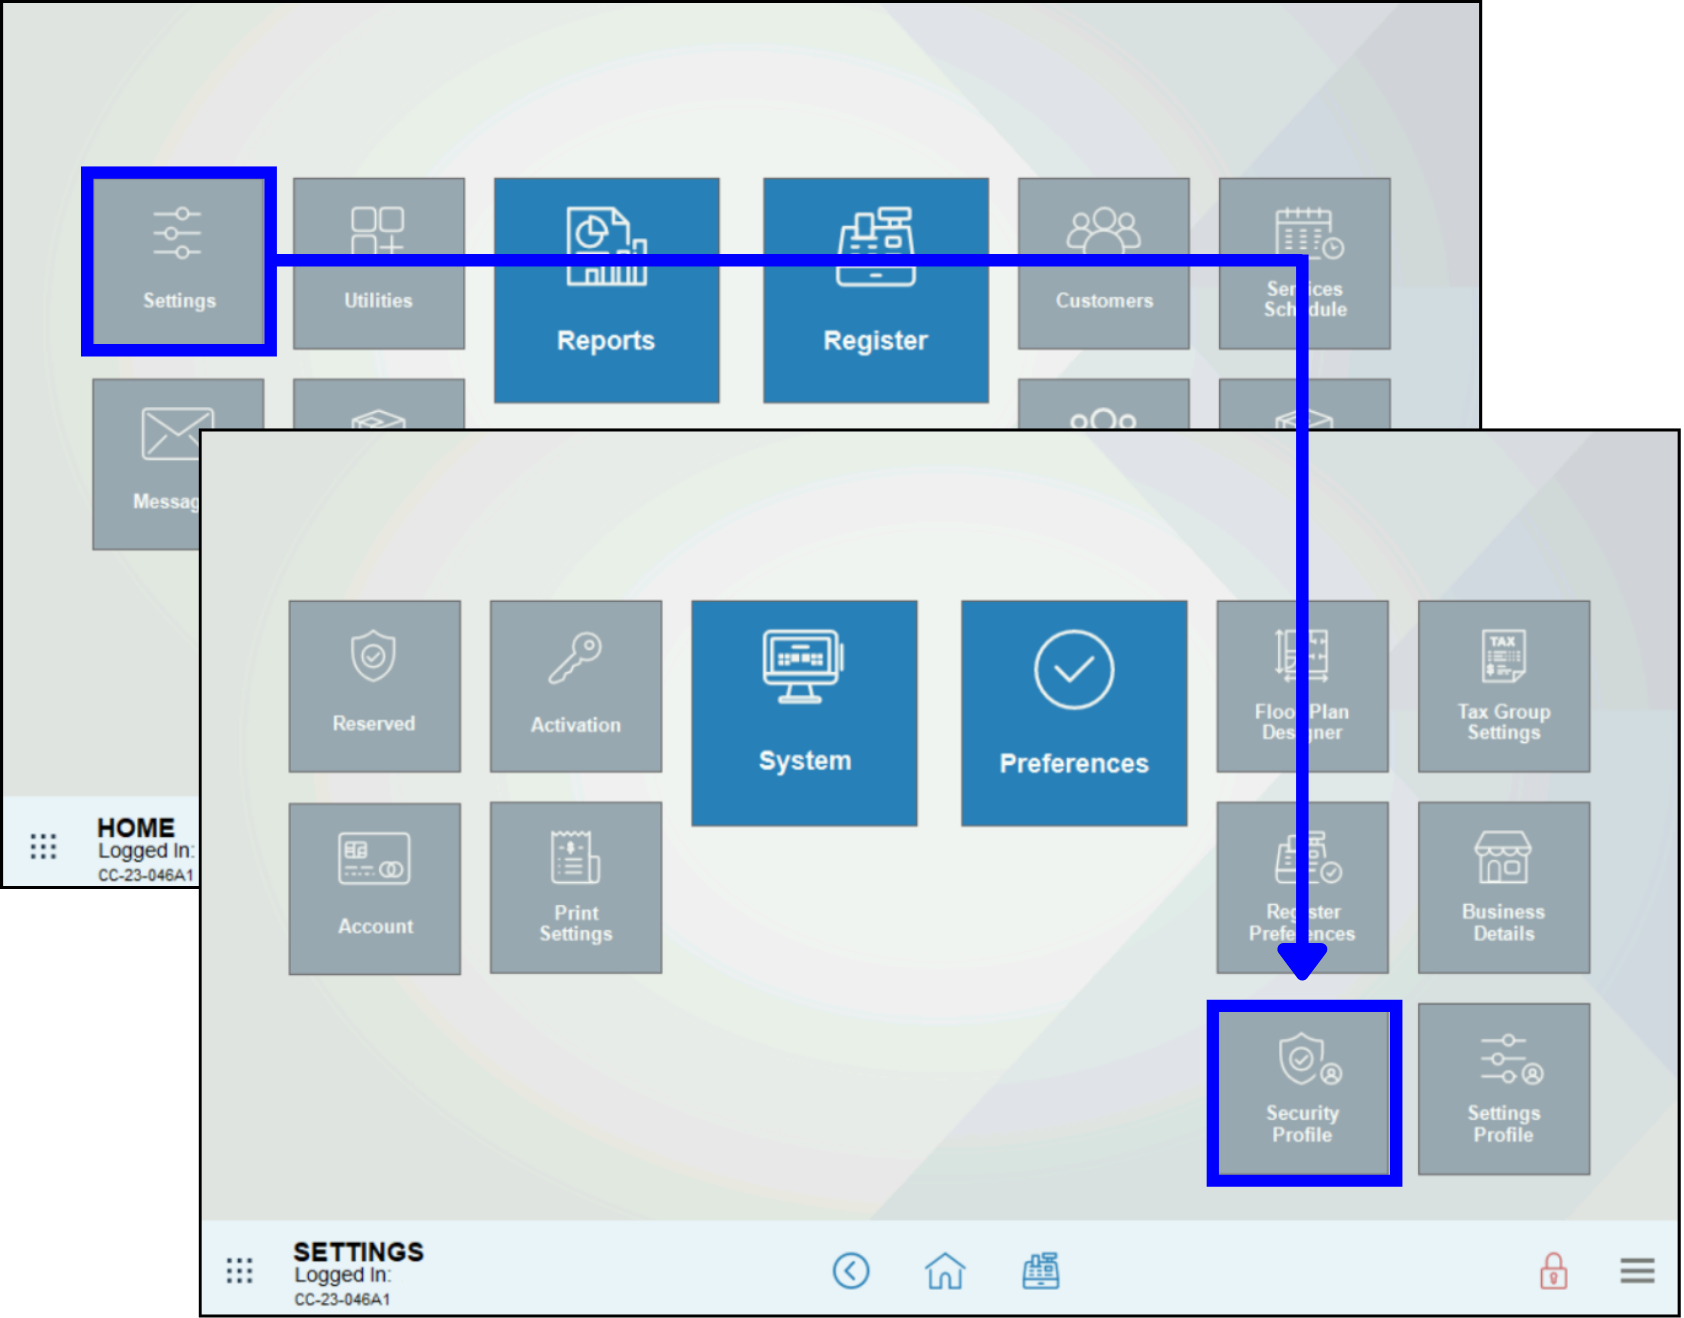Click the System settings tile
Viewport: 1684px width, 1318px height.
coord(804,712)
